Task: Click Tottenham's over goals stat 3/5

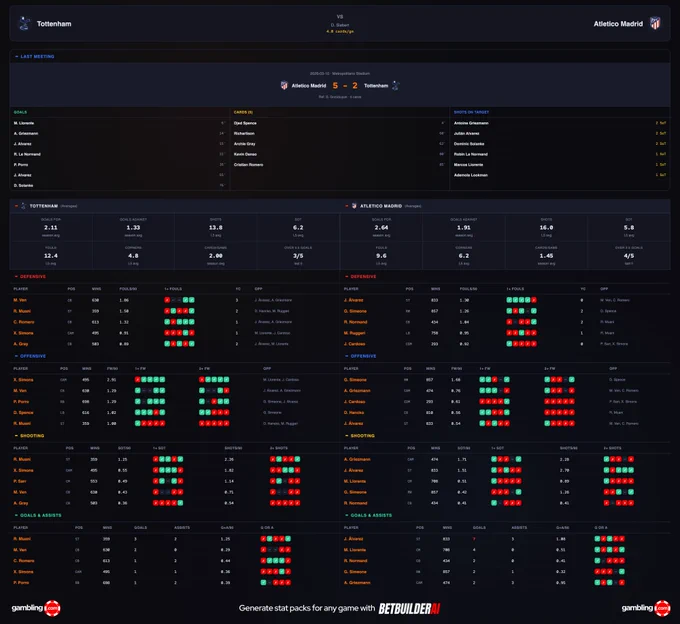Action: [x=298, y=255]
